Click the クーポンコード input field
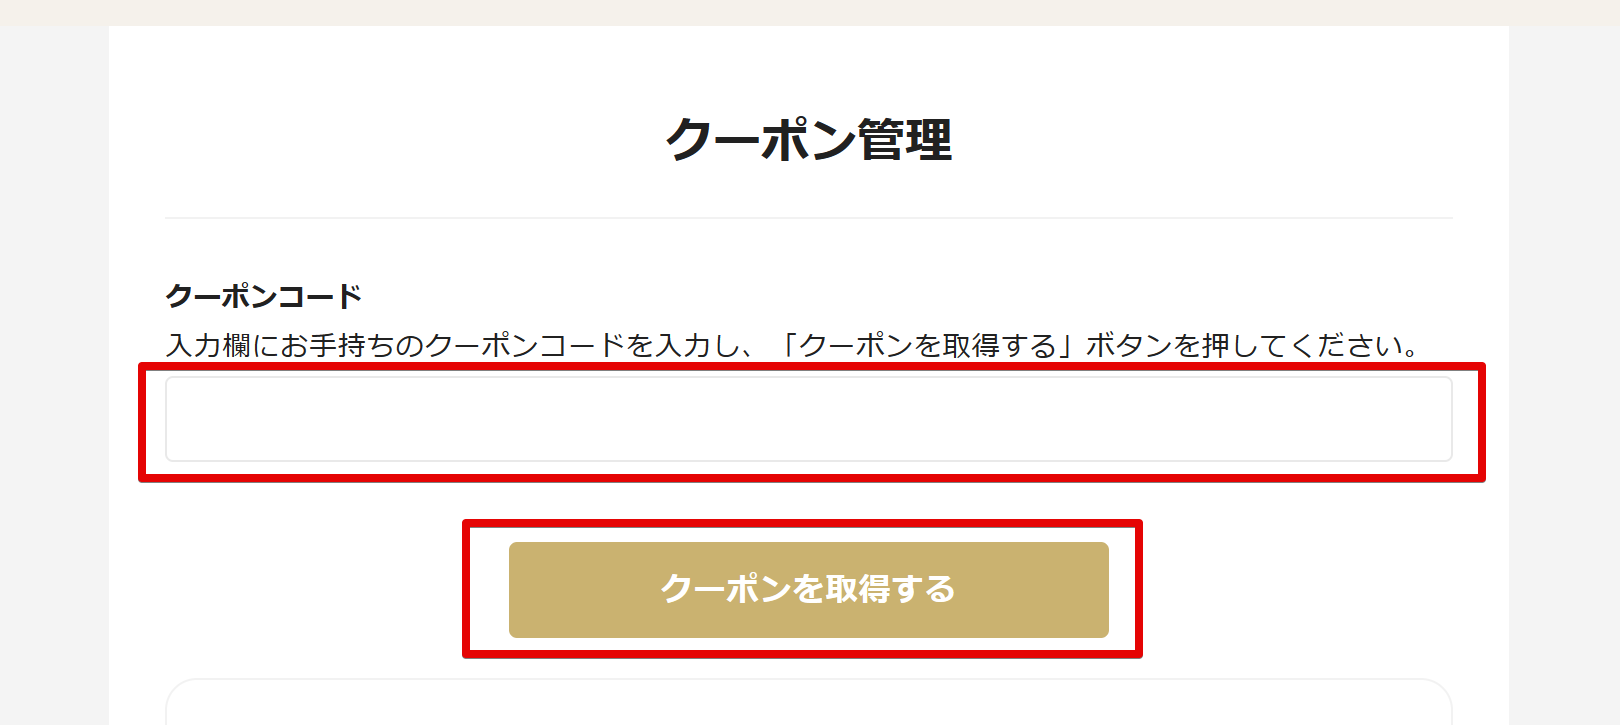This screenshot has width=1620, height=725. coord(808,419)
